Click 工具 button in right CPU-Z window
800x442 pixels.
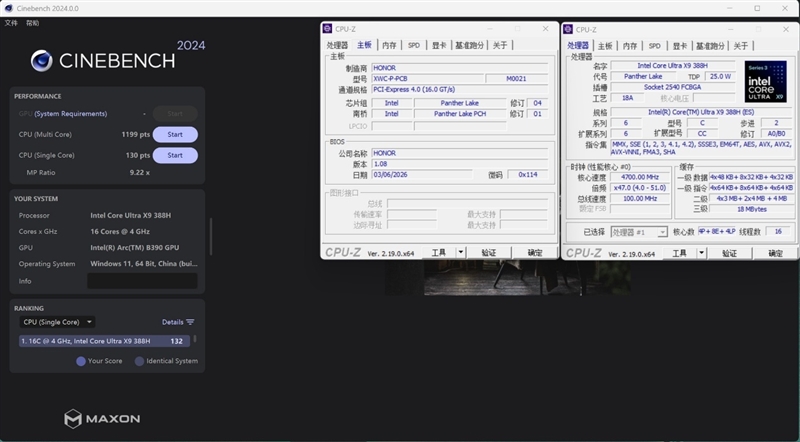680,253
